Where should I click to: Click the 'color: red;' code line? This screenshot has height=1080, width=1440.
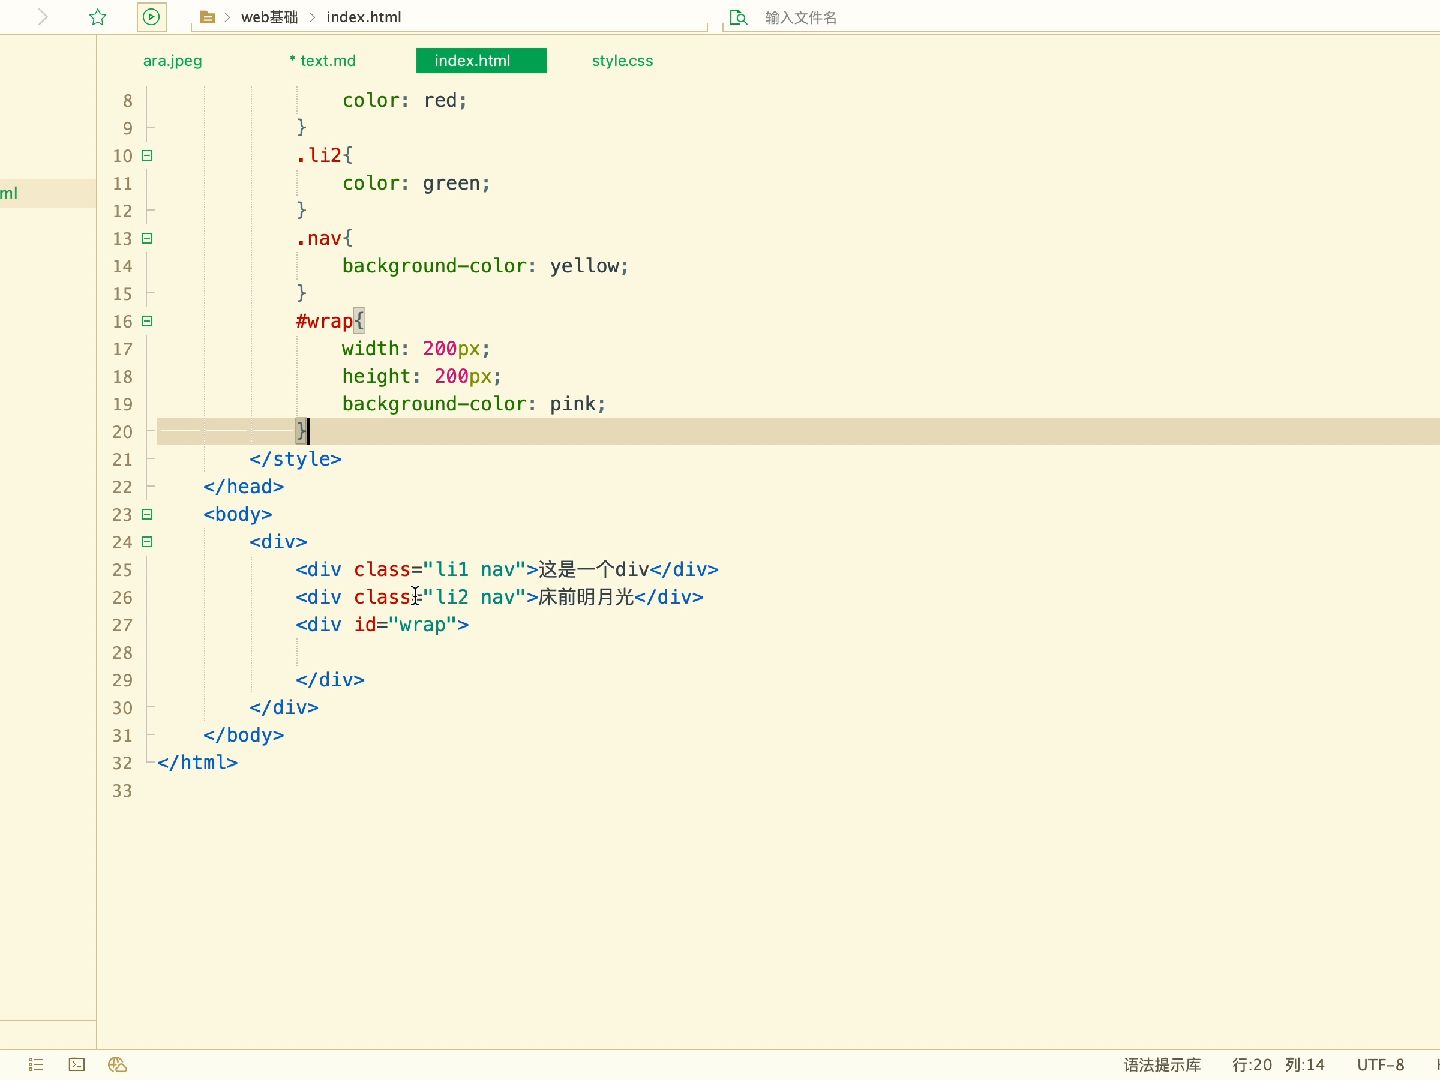point(404,100)
